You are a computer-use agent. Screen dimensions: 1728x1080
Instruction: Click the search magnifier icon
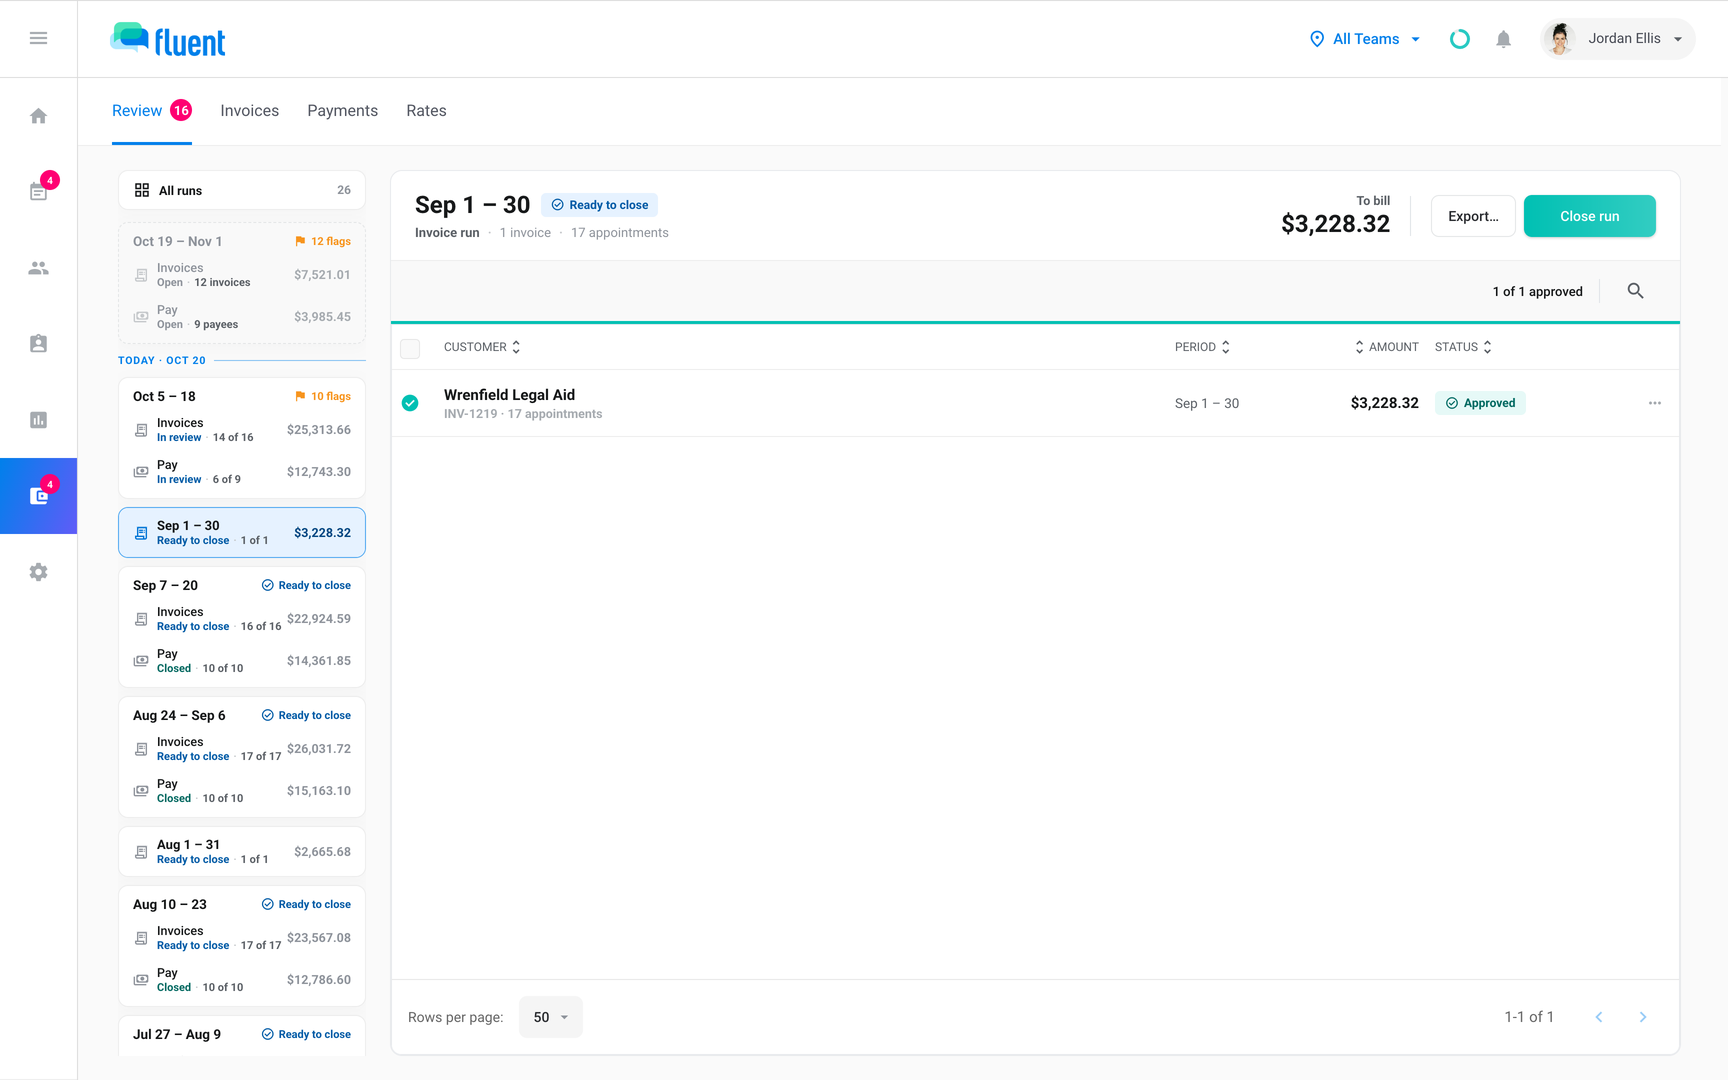(1635, 291)
